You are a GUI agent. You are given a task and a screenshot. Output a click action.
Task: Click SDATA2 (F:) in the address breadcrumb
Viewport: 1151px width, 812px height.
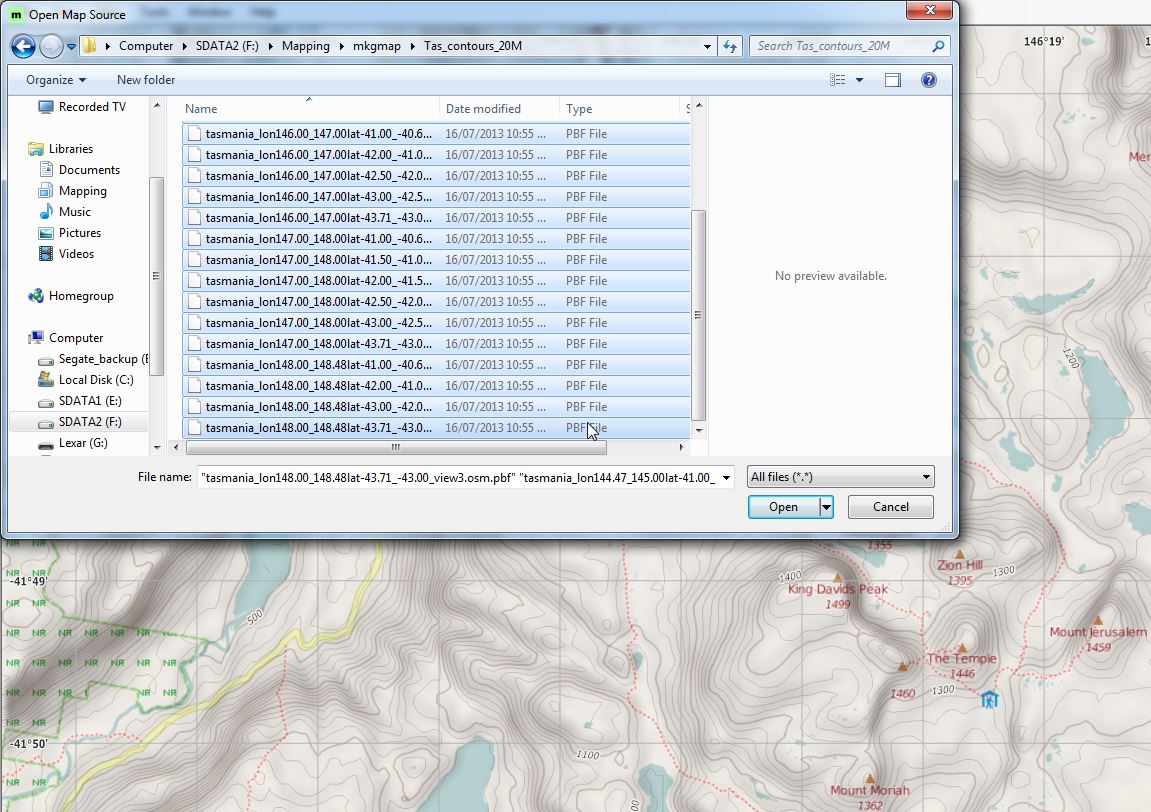227,46
